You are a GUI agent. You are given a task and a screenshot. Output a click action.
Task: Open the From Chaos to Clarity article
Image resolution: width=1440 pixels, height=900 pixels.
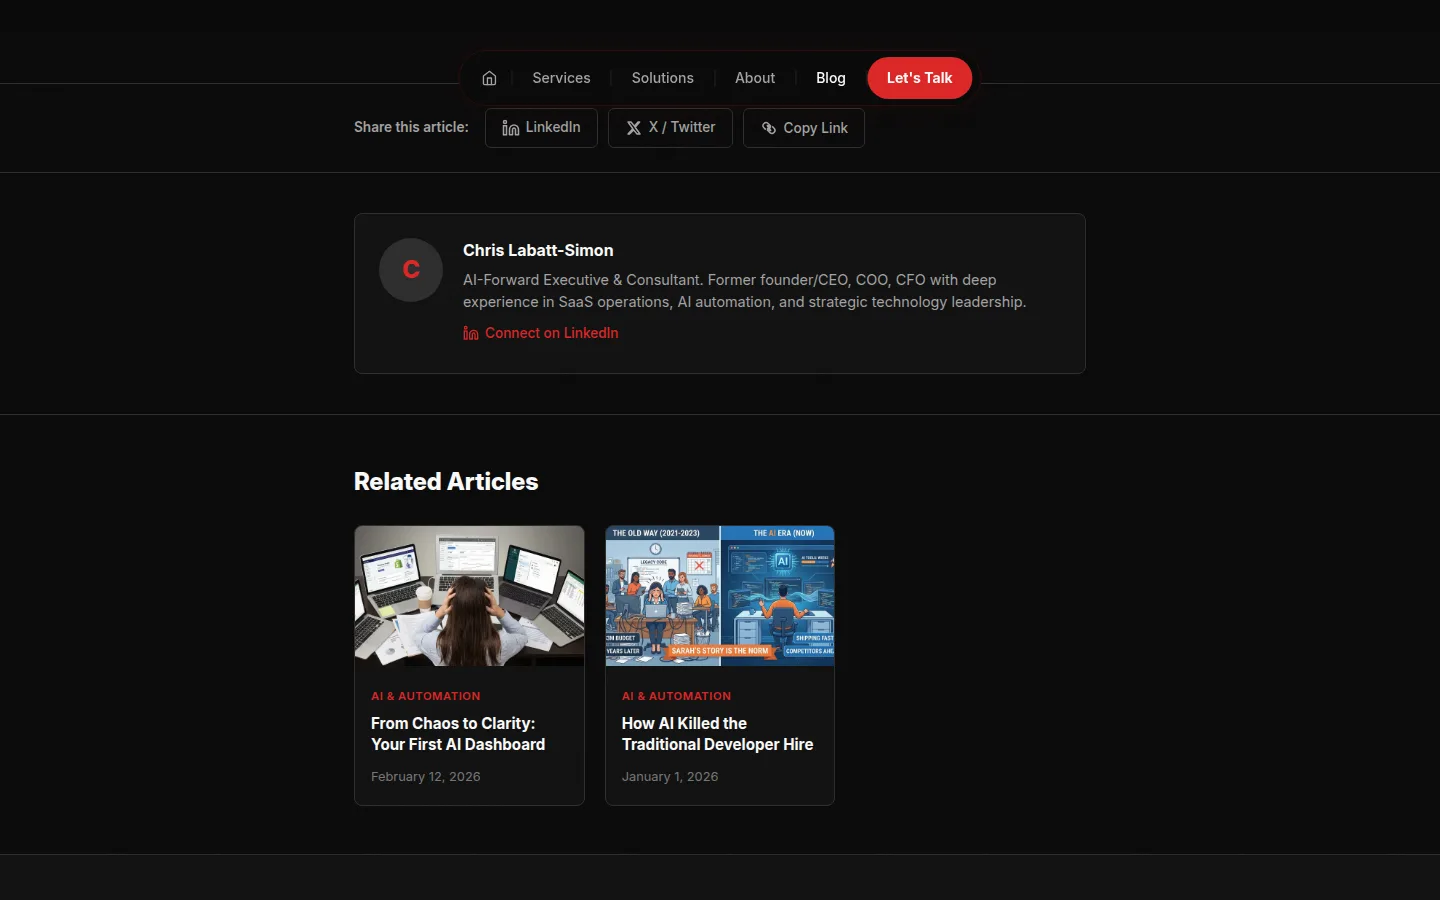tap(458, 734)
